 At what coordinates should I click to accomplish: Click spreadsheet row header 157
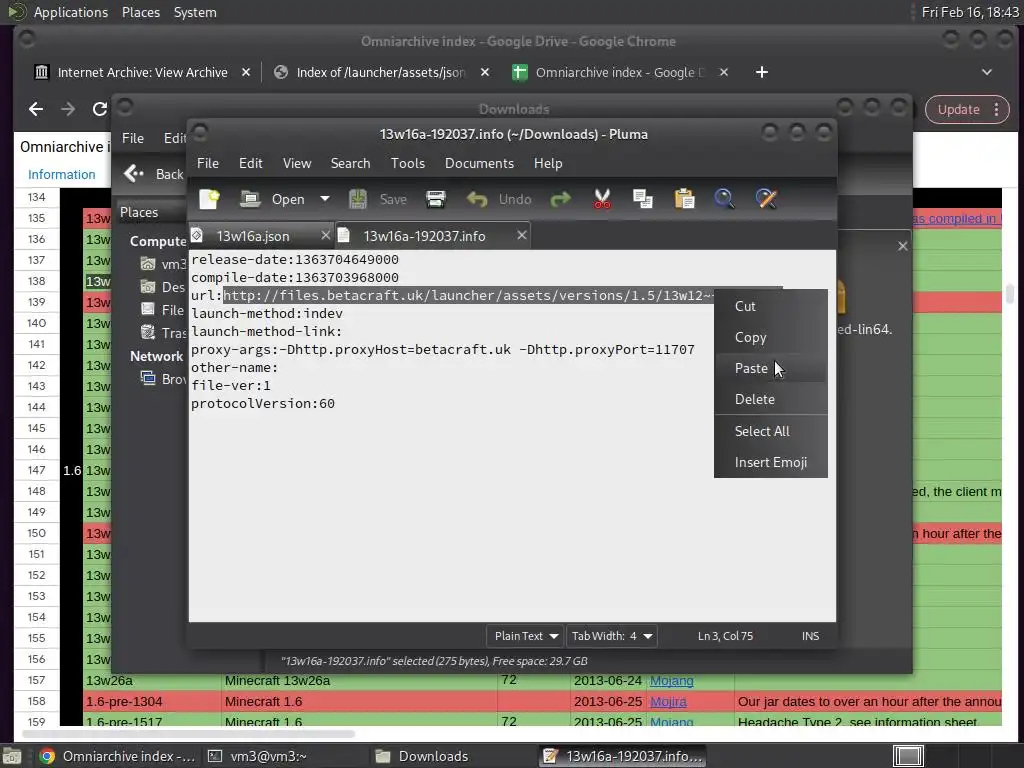pyautogui.click(x=37, y=680)
